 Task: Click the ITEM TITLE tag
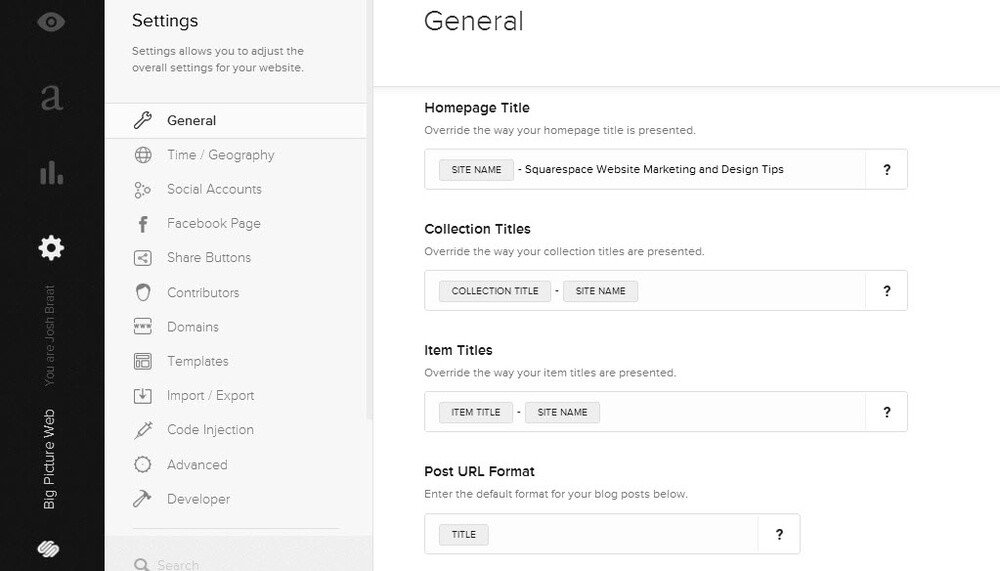pyautogui.click(x=476, y=412)
